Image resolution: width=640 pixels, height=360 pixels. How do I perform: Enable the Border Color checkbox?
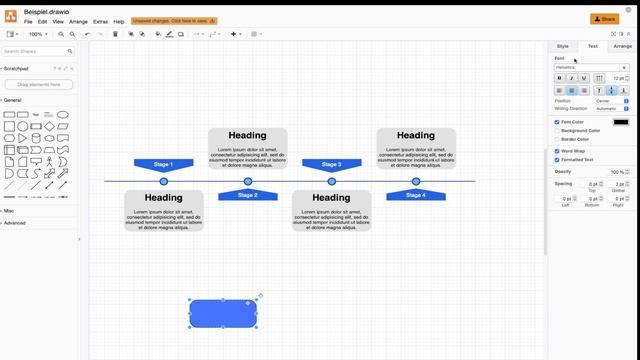557,139
